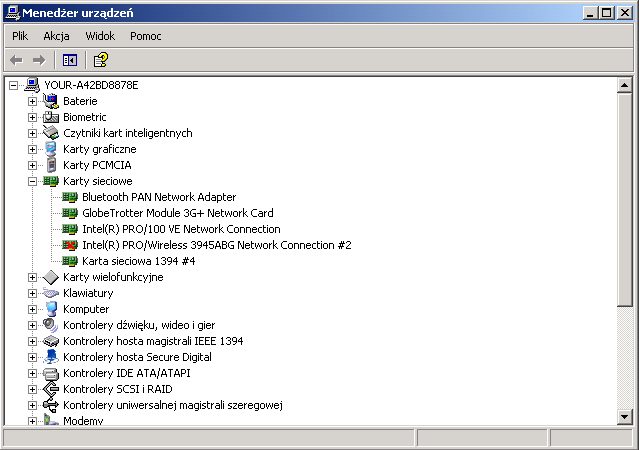This screenshot has height=450, width=639.
Task: Click the USB controllers icon
Action: click(x=51, y=405)
